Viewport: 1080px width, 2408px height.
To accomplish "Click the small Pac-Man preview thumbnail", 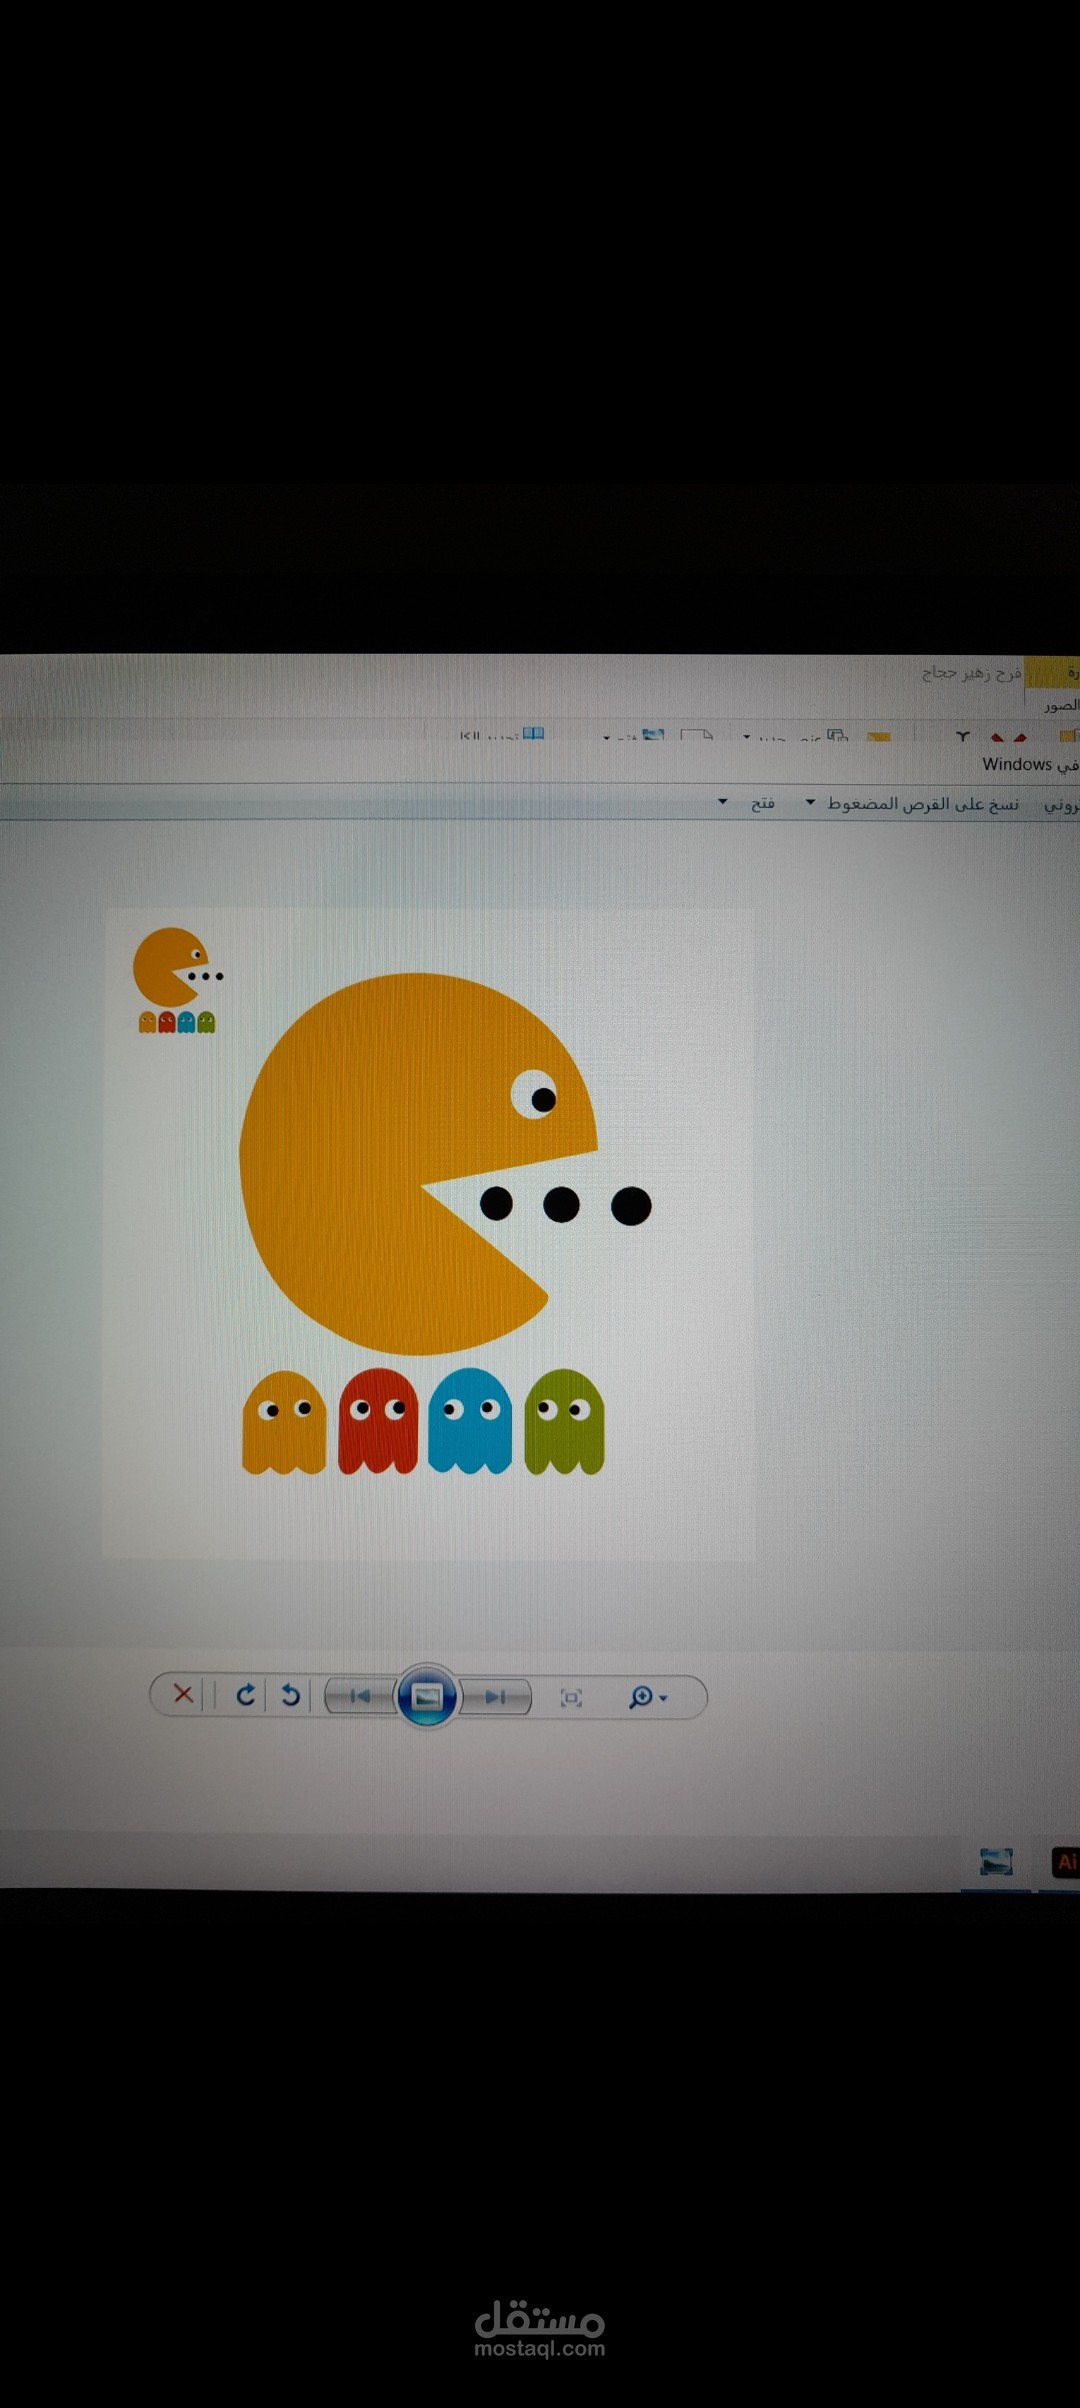I will click(177, 980).
